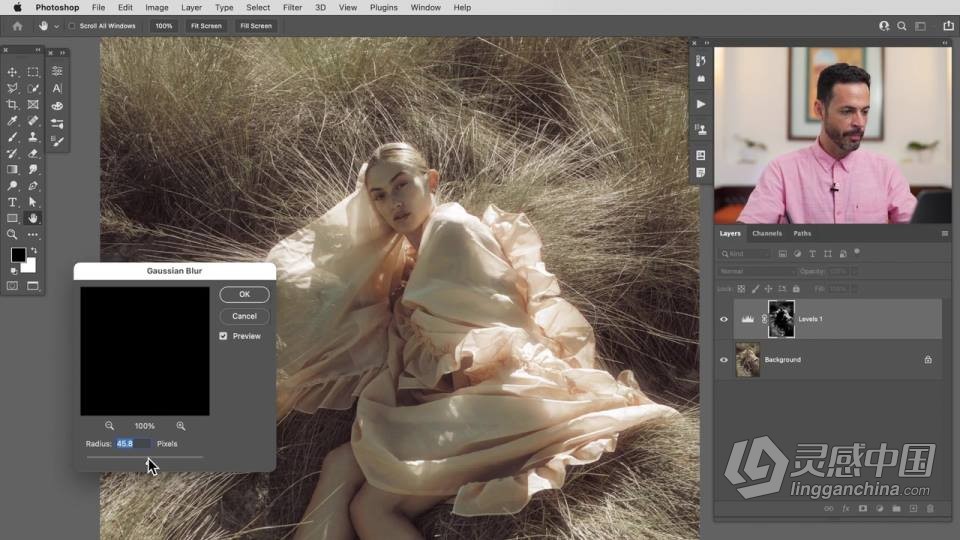Image resolution: width=960 pixels, height=540 pixels.
Task: Open the Layer menu
Action: (191, 7)
